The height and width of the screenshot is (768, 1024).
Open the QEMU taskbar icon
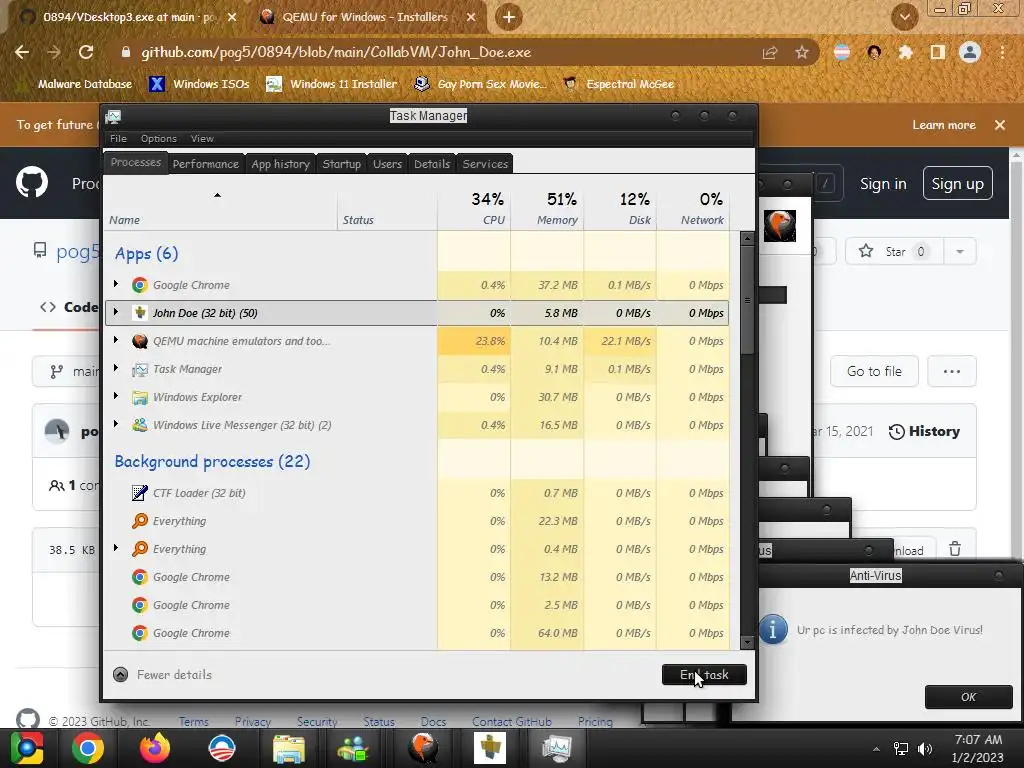[x=423, y=748]
